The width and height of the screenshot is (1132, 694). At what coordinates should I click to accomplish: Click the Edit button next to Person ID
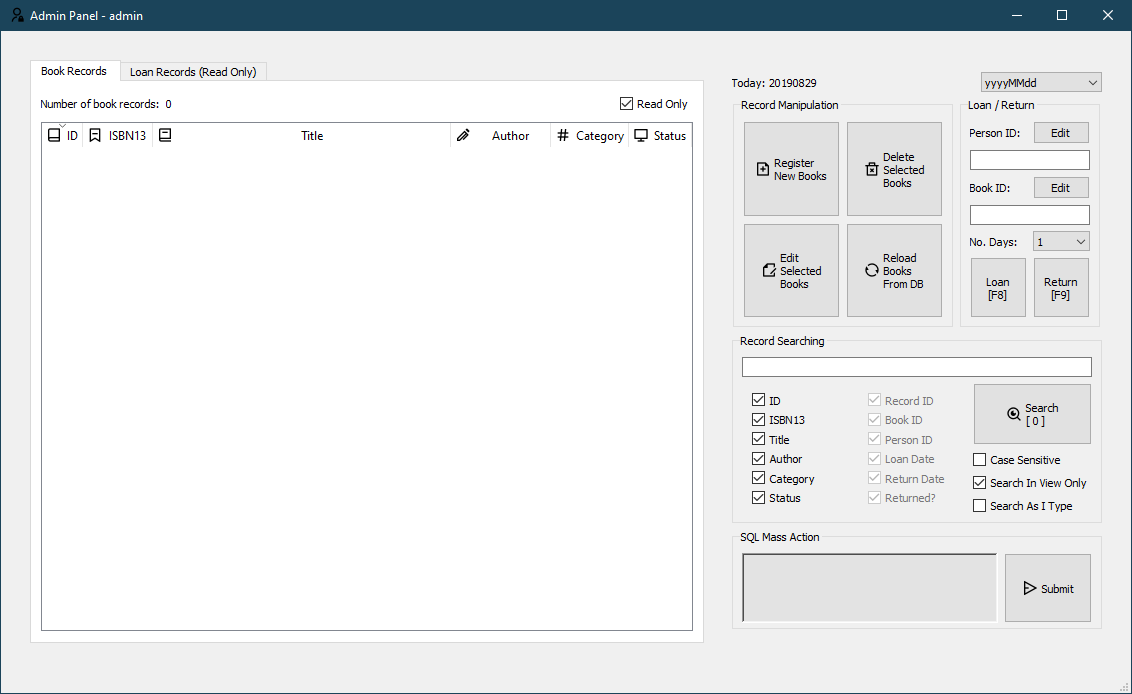pos(1061,132)
